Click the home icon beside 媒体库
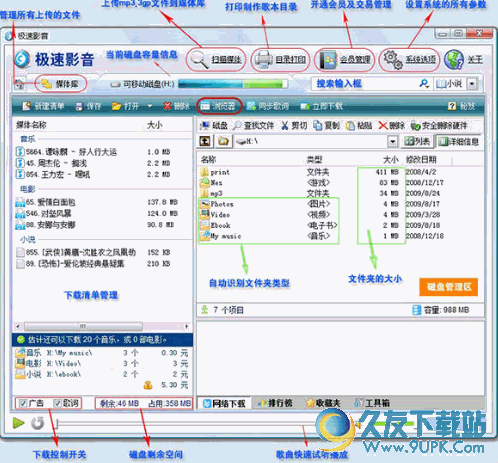Screen dimensions: 498x463 point(19,84)
